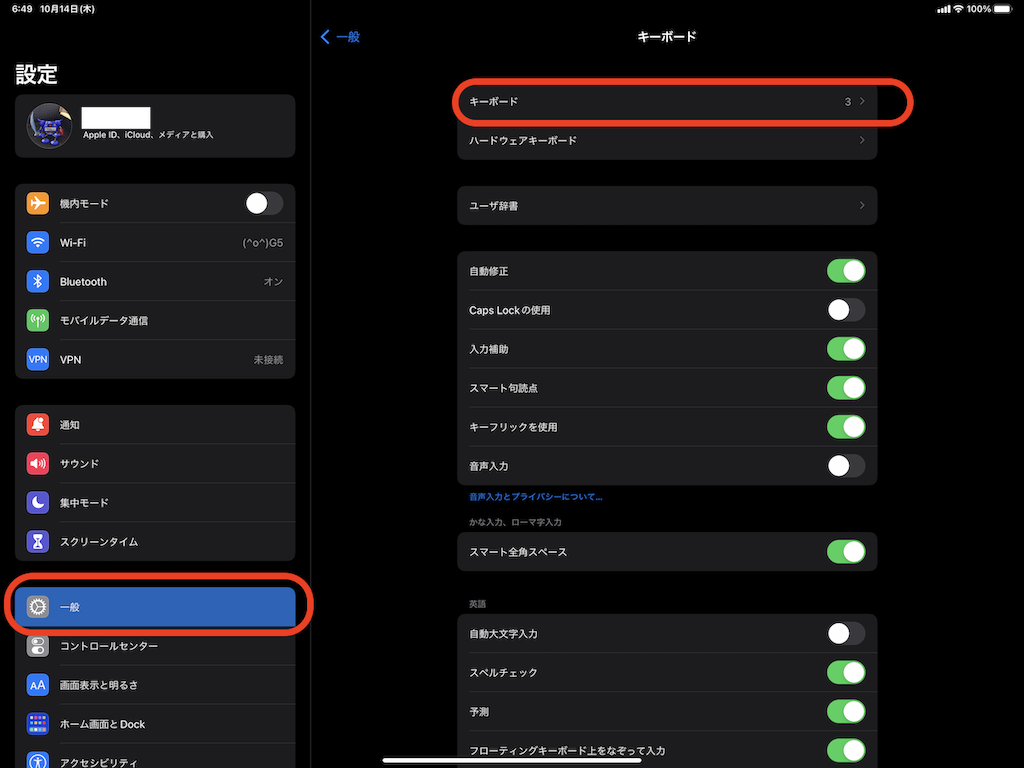Open ハードウェアキーボード row chevron
1024x768 pixels.
(861, 141)
